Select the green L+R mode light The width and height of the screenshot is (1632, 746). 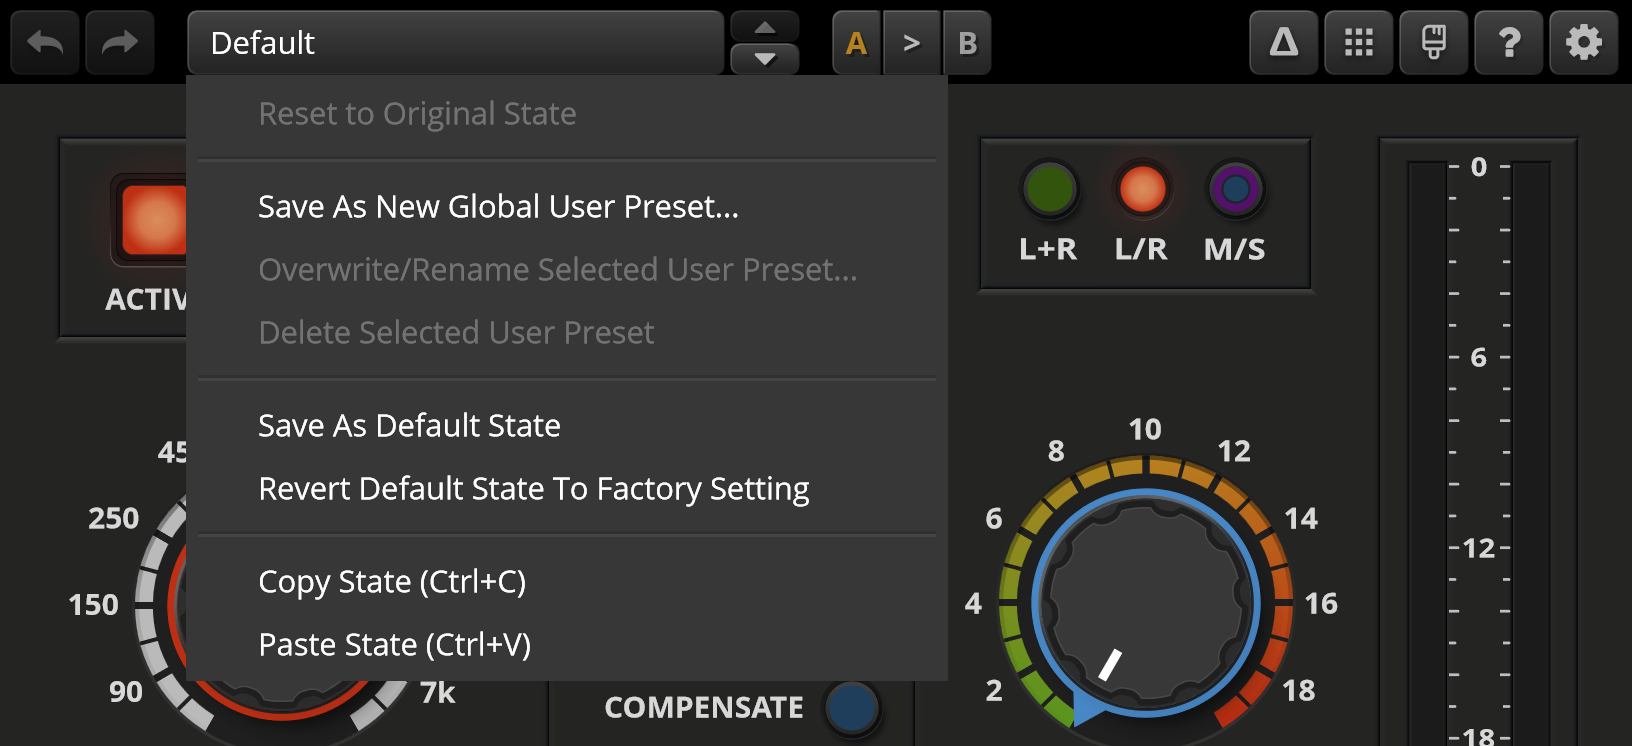1049,189
